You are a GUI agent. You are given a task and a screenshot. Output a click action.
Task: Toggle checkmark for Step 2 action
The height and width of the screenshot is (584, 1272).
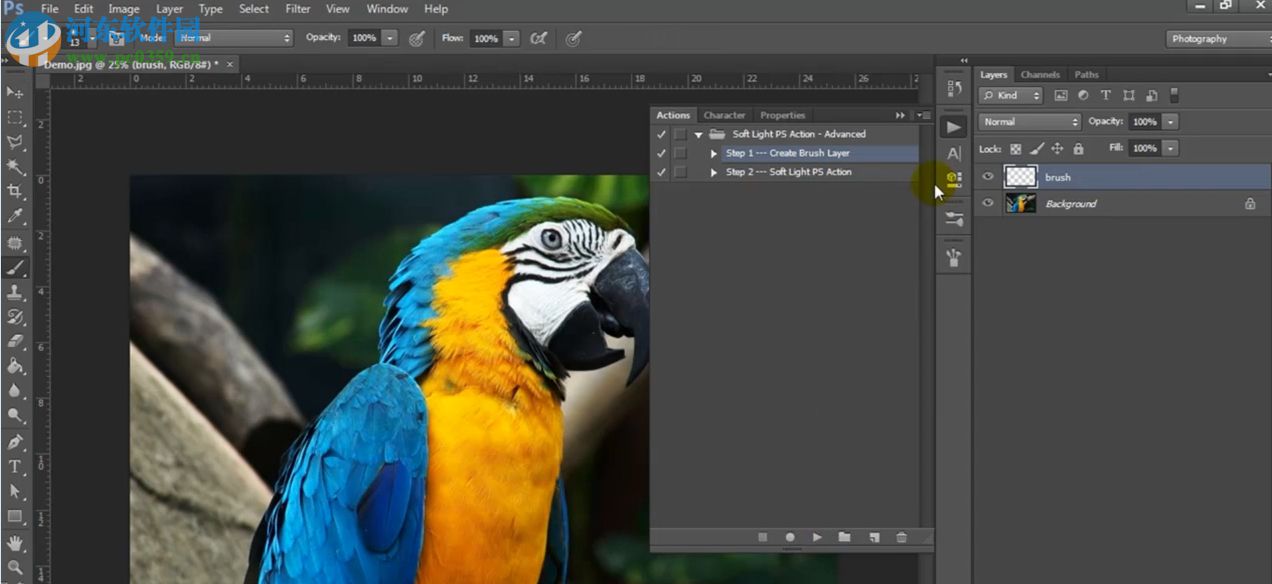(x=660, y=172)
